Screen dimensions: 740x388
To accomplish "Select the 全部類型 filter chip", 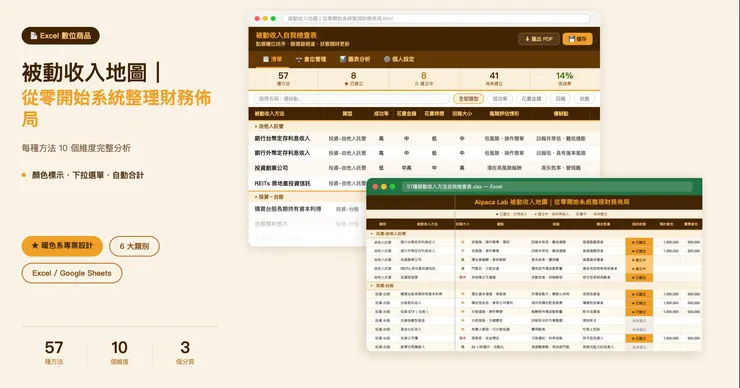I will [468, 99].
